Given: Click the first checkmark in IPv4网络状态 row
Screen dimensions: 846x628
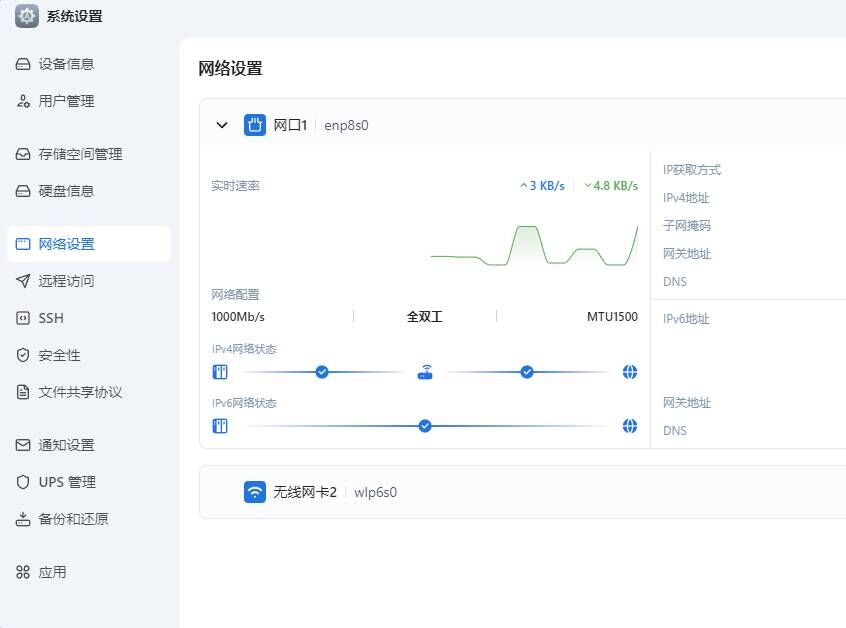Looking at the screenshot, I should (322, 372).
